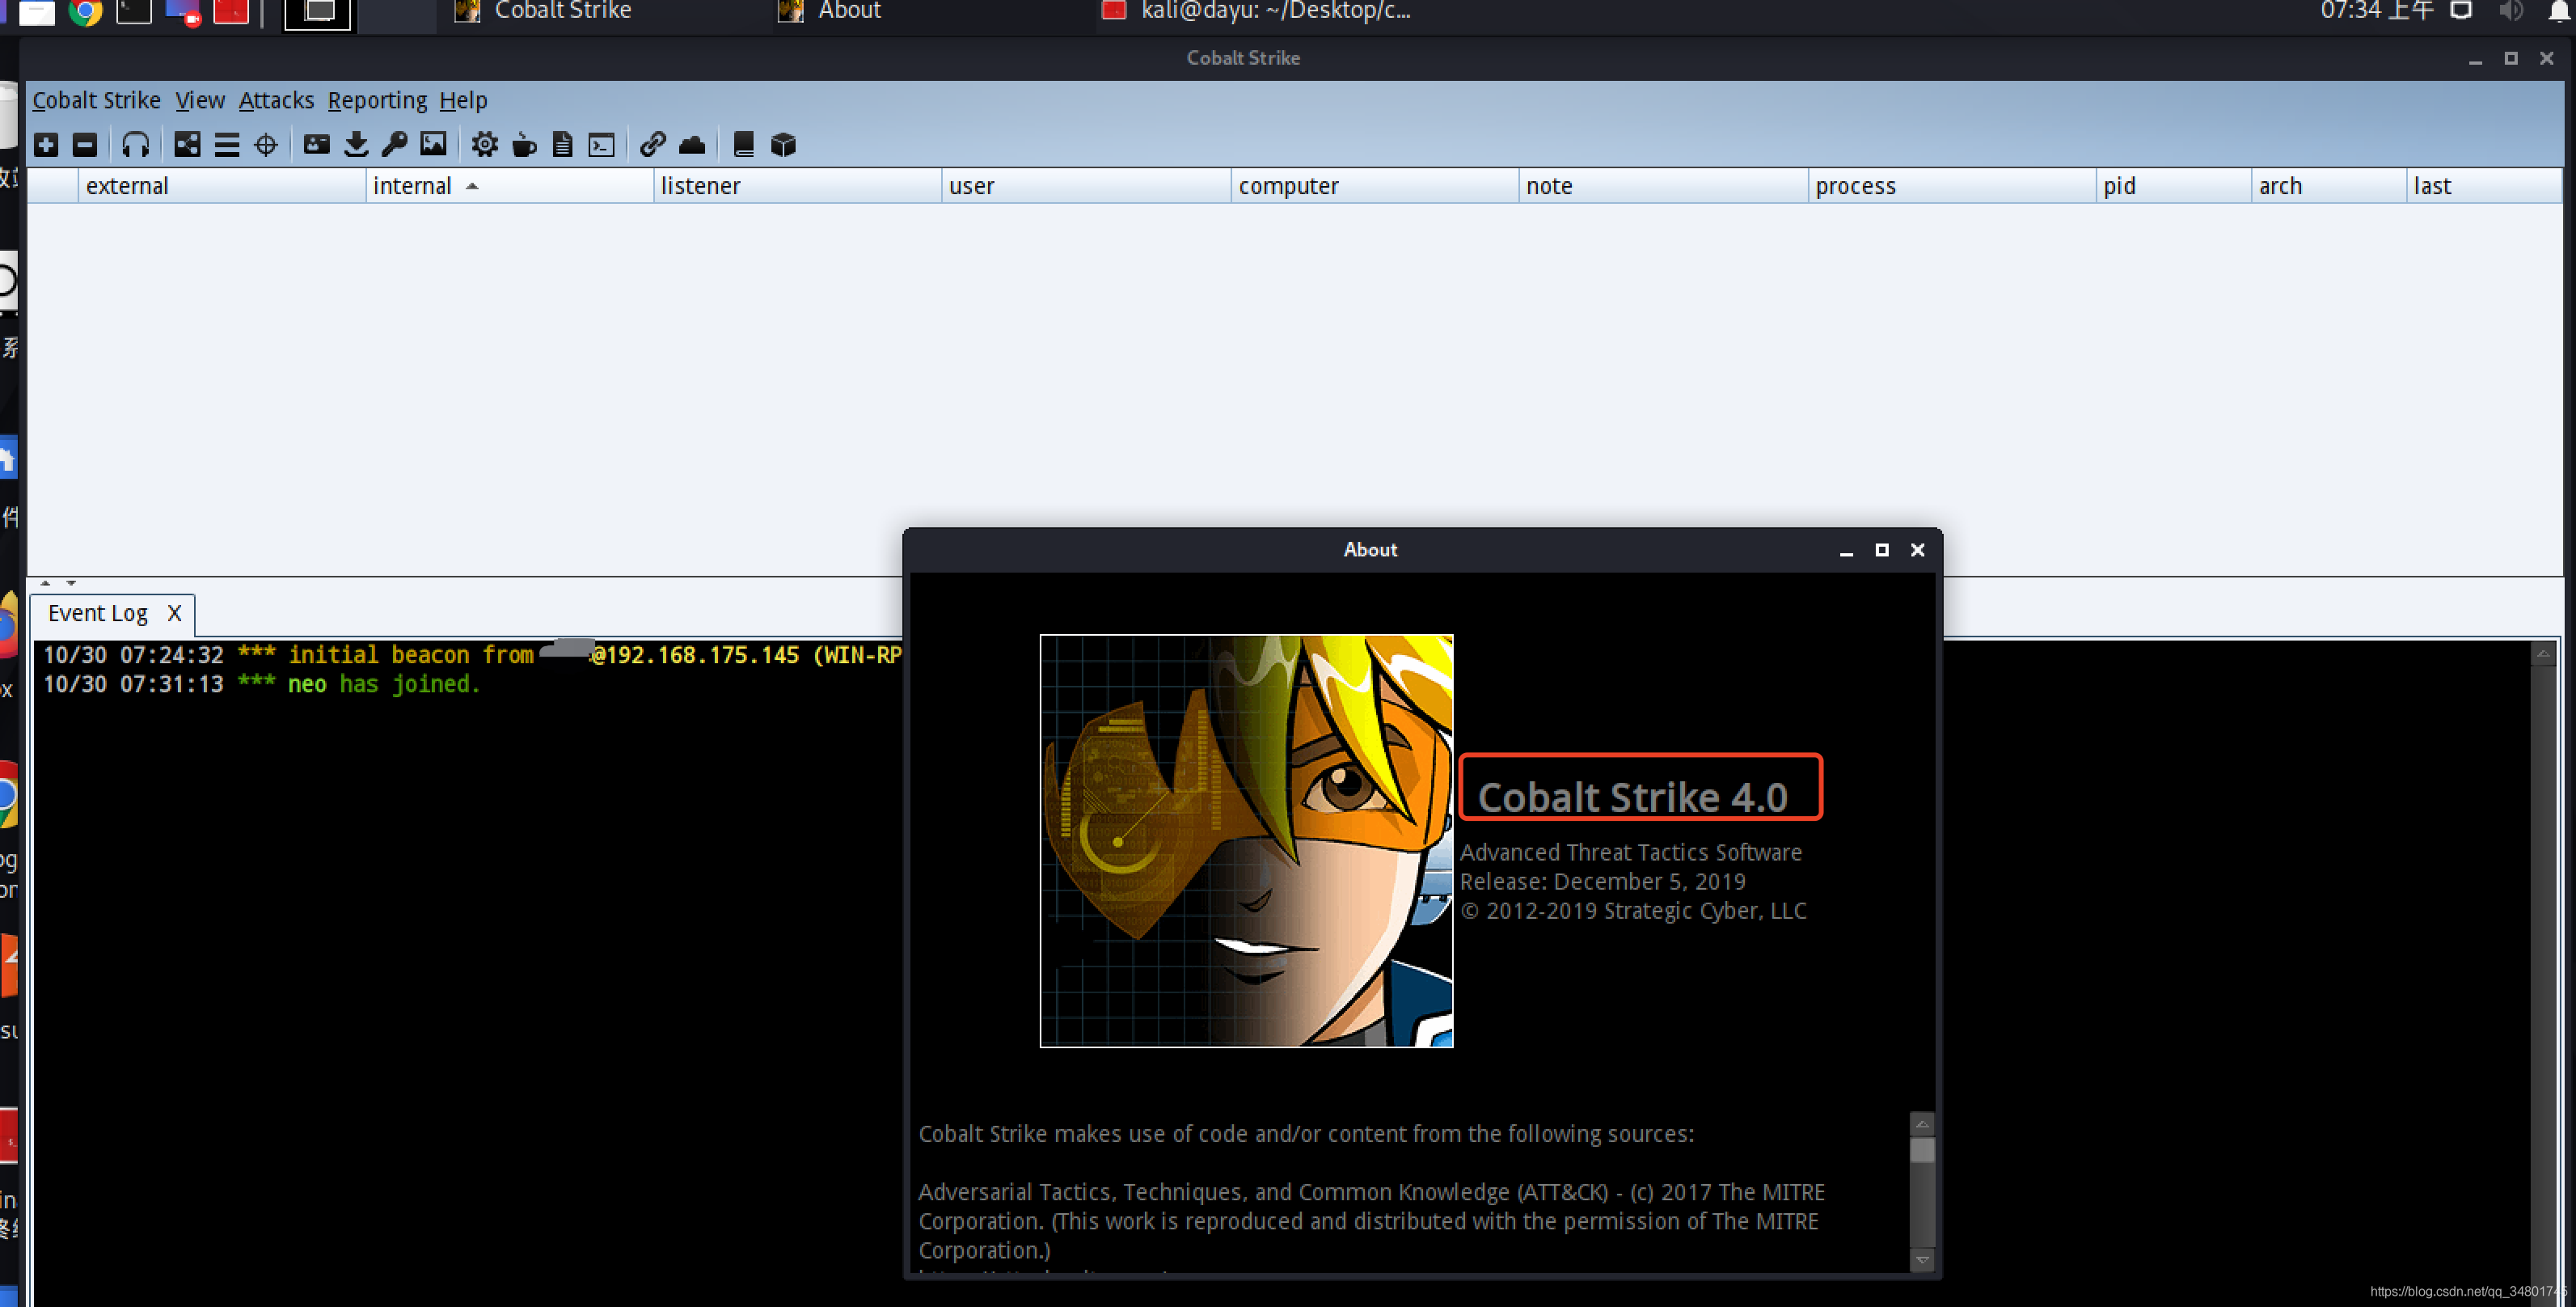Click the About dialog scrollbar thumb
The width and height of the screenshot is (2576, 1307).
point(1922,1150)
